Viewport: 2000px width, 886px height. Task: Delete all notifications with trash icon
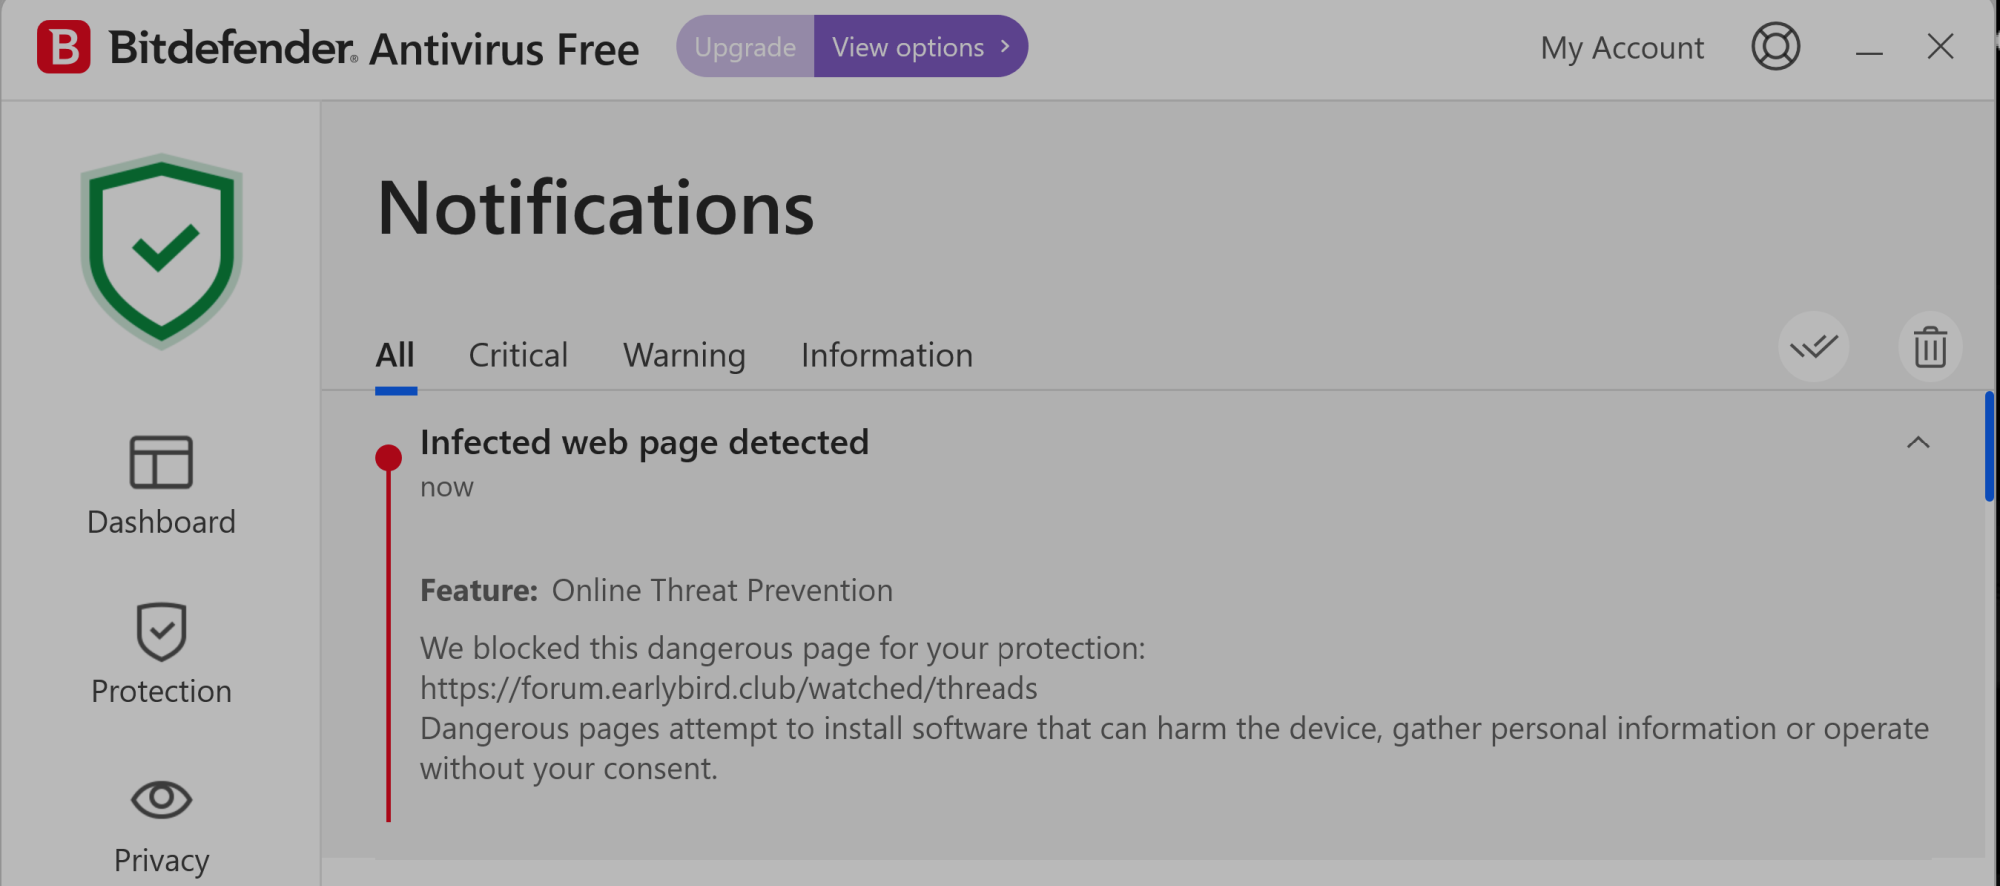click(1929, 347)
